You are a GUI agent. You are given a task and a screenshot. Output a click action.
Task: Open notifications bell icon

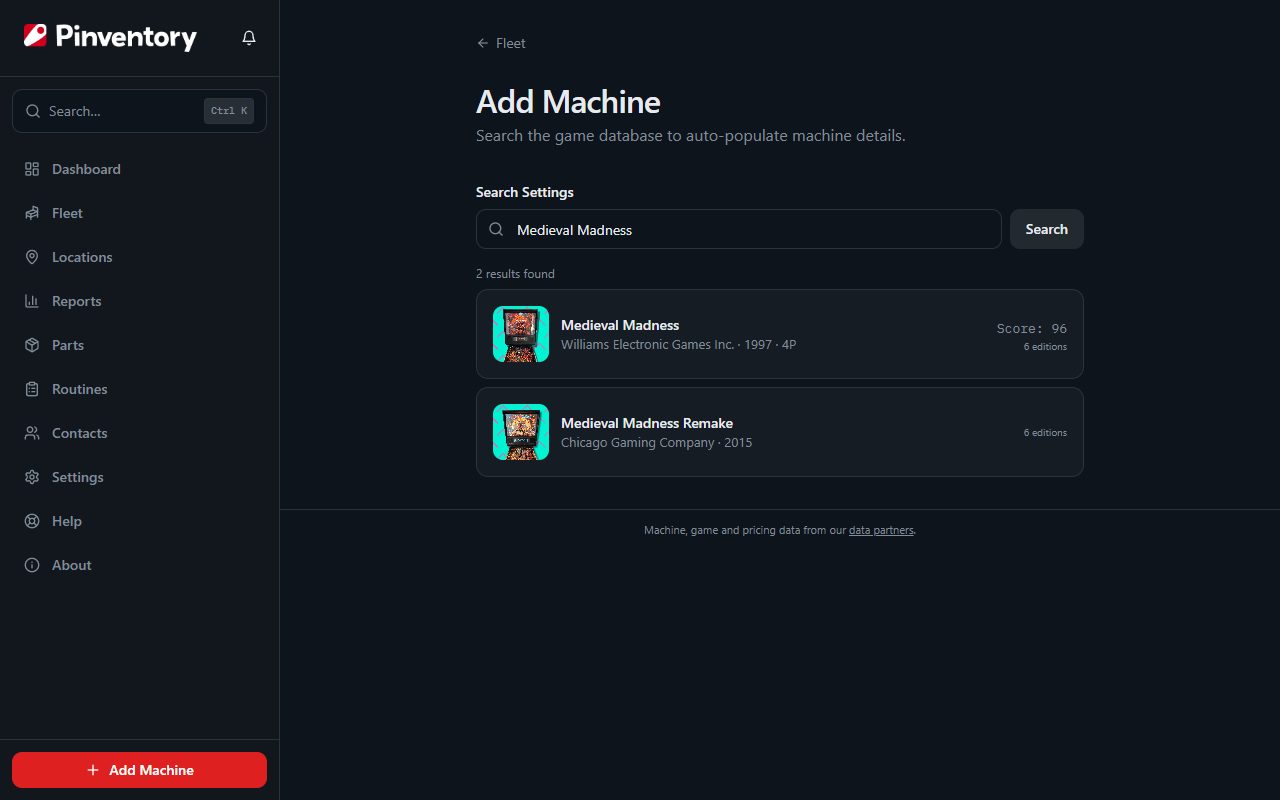[249, 37]
